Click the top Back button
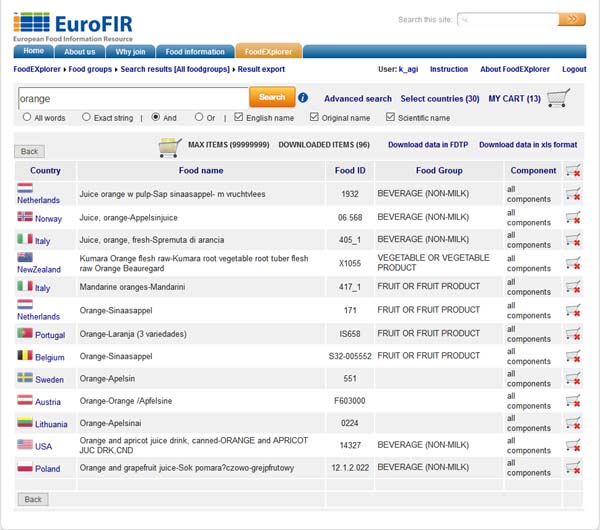 click(29, 152)
